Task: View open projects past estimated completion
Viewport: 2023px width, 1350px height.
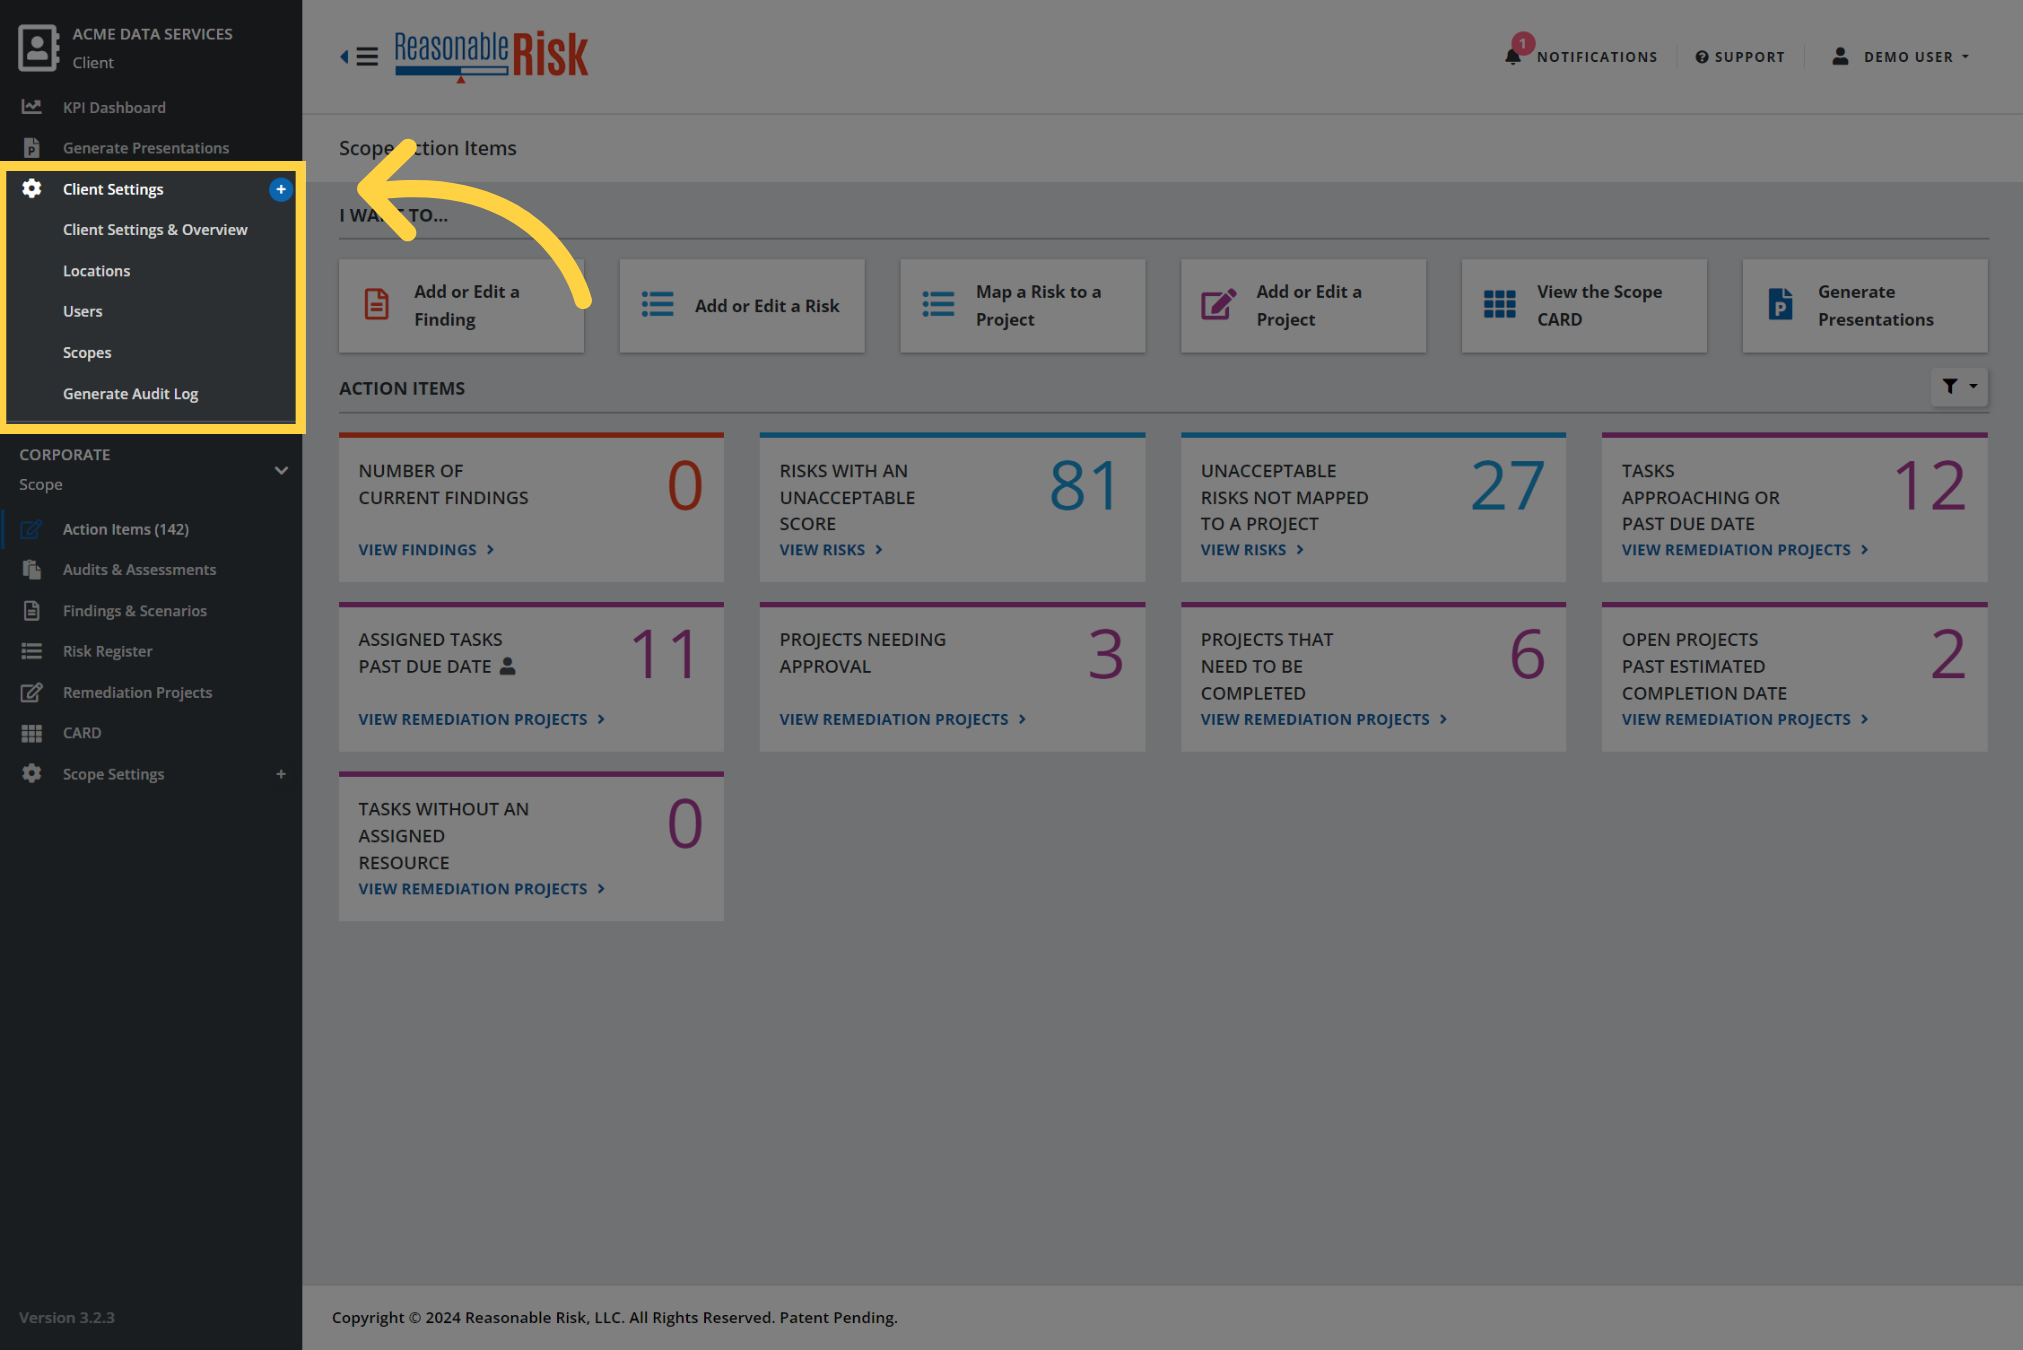Action: [1745, 719]
